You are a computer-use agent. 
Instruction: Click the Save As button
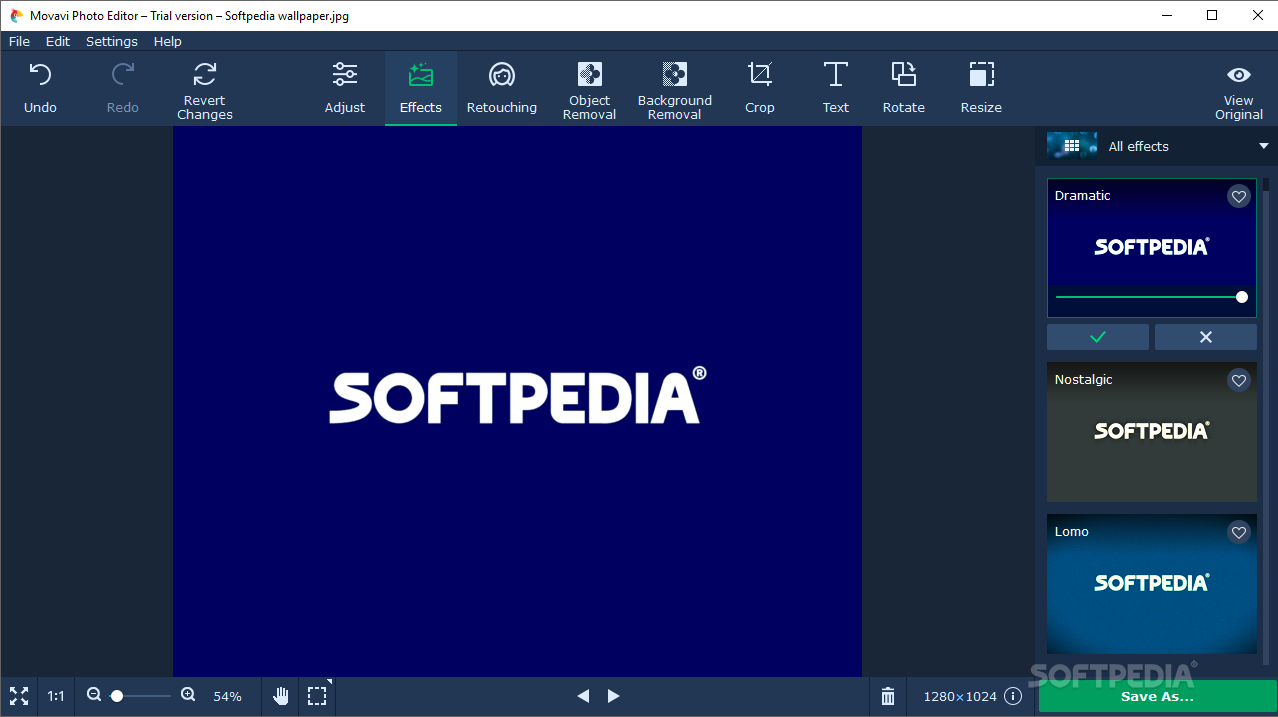pyautogui.click(x=1157, y=696)
